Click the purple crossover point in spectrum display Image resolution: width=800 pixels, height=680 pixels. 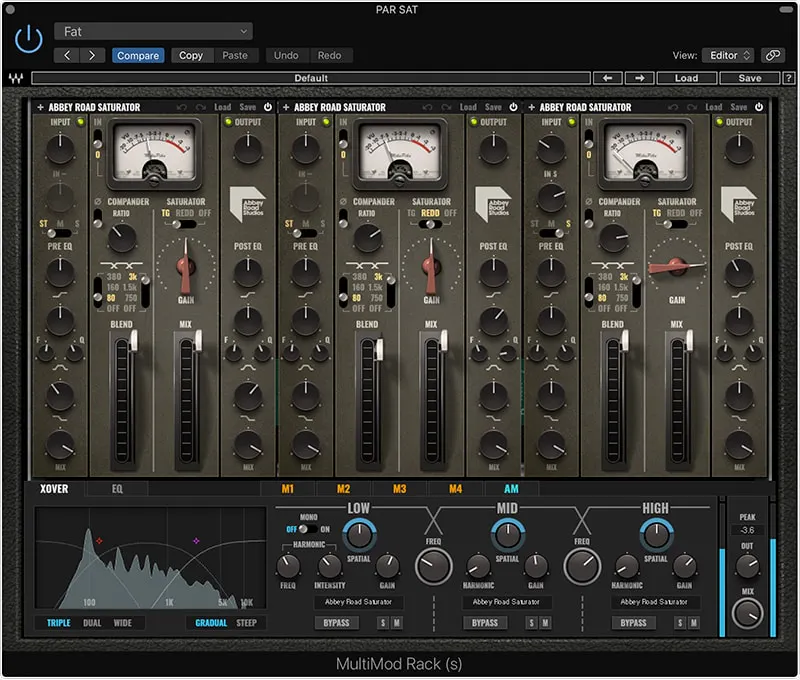coord(196,540)
